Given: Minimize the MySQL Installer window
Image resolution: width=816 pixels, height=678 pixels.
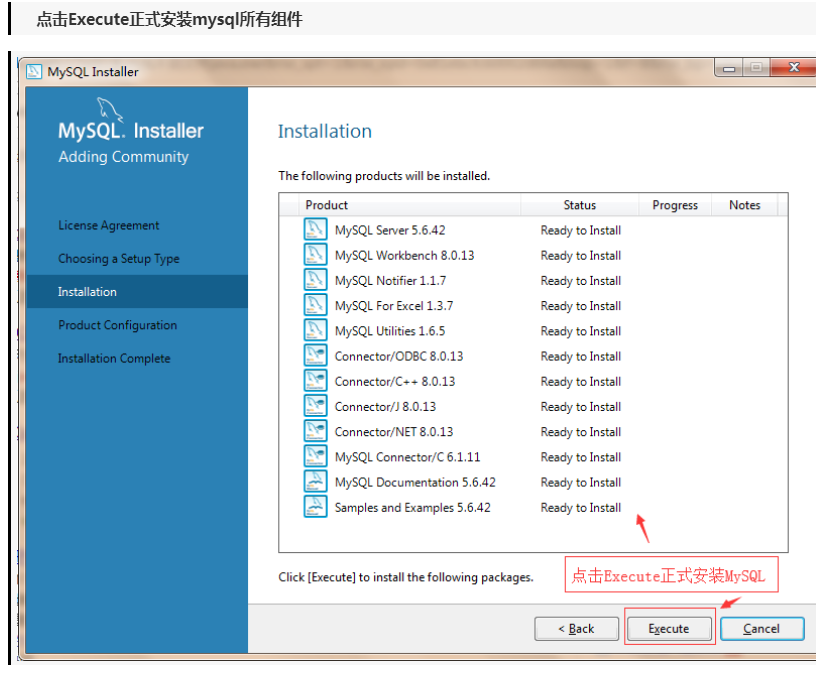Looking at the screenshot, I should 729,68.
